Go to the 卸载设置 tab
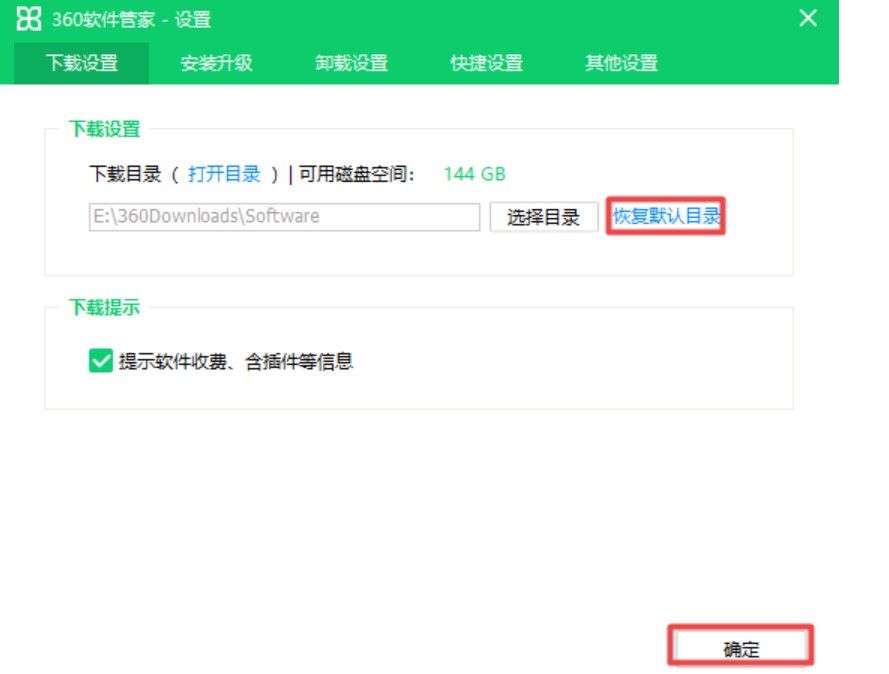 pos(351,63)
